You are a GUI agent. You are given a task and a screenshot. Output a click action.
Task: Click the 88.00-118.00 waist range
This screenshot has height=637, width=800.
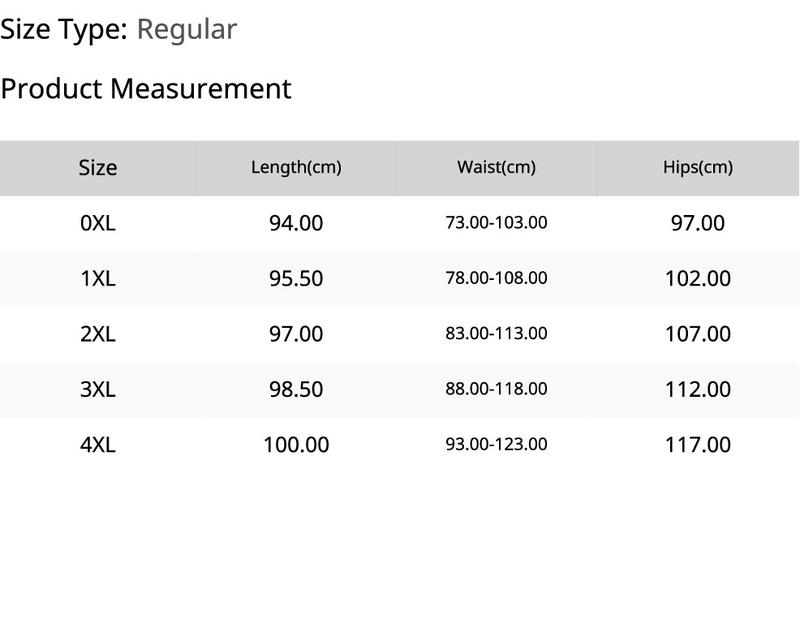point(496,389)
